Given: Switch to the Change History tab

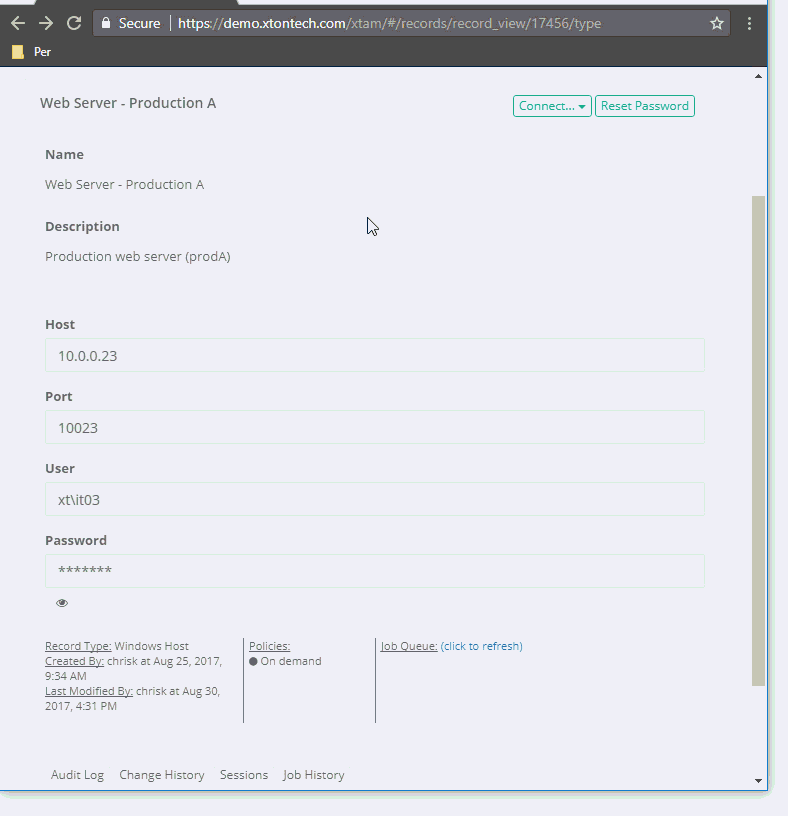Looking at the screenshot, I should [161, 775].
